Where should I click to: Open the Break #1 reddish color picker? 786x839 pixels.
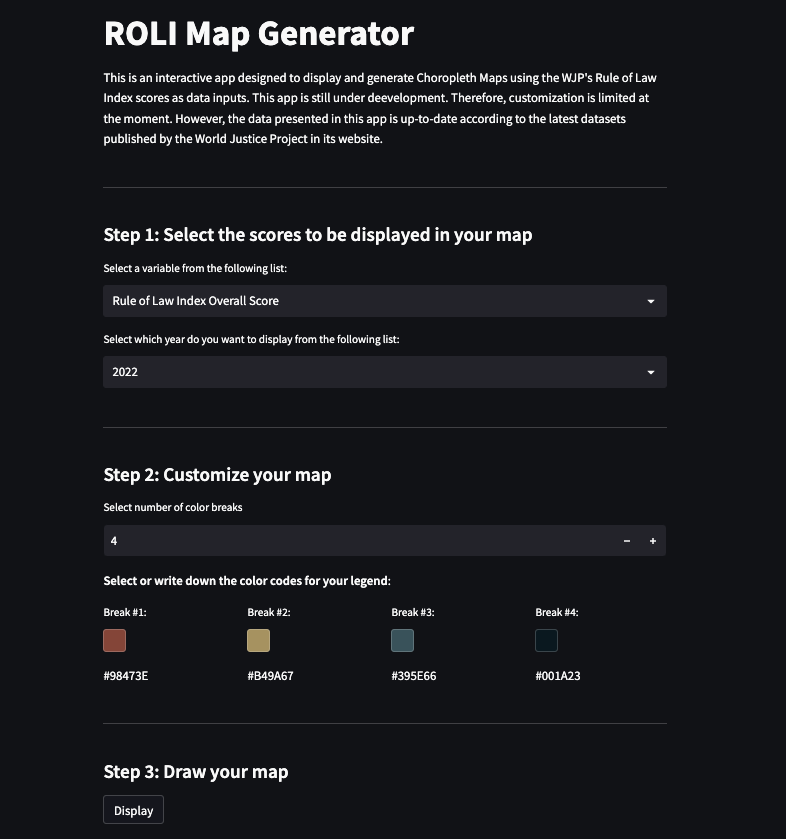115,640
